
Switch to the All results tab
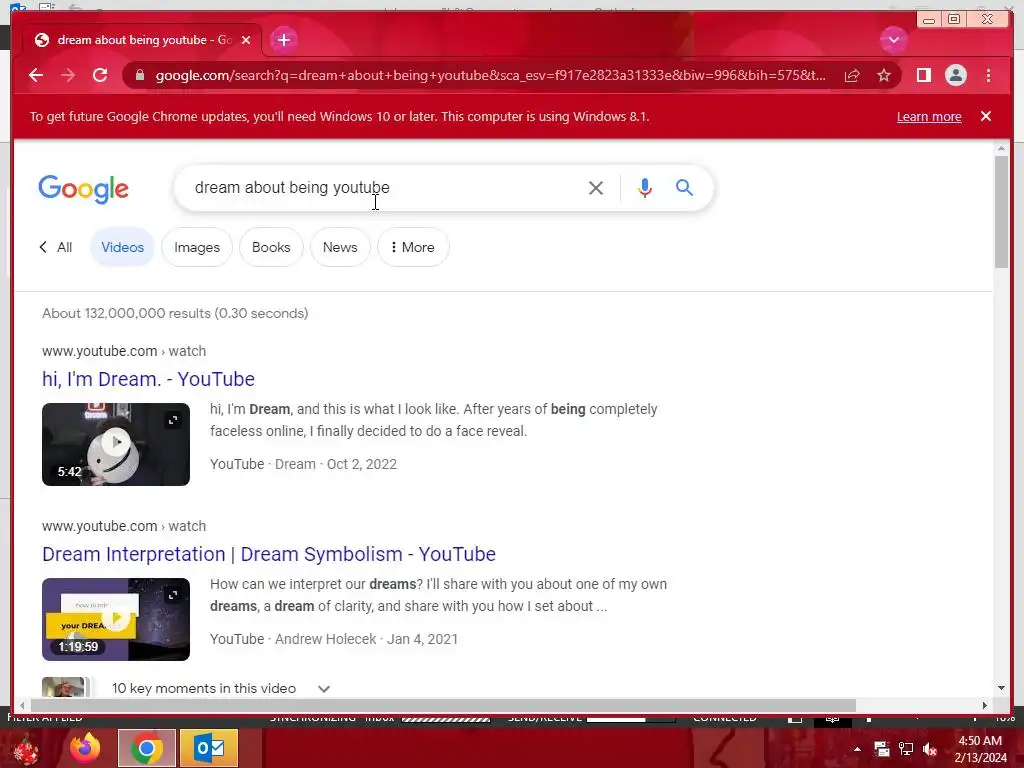[56, 248]
